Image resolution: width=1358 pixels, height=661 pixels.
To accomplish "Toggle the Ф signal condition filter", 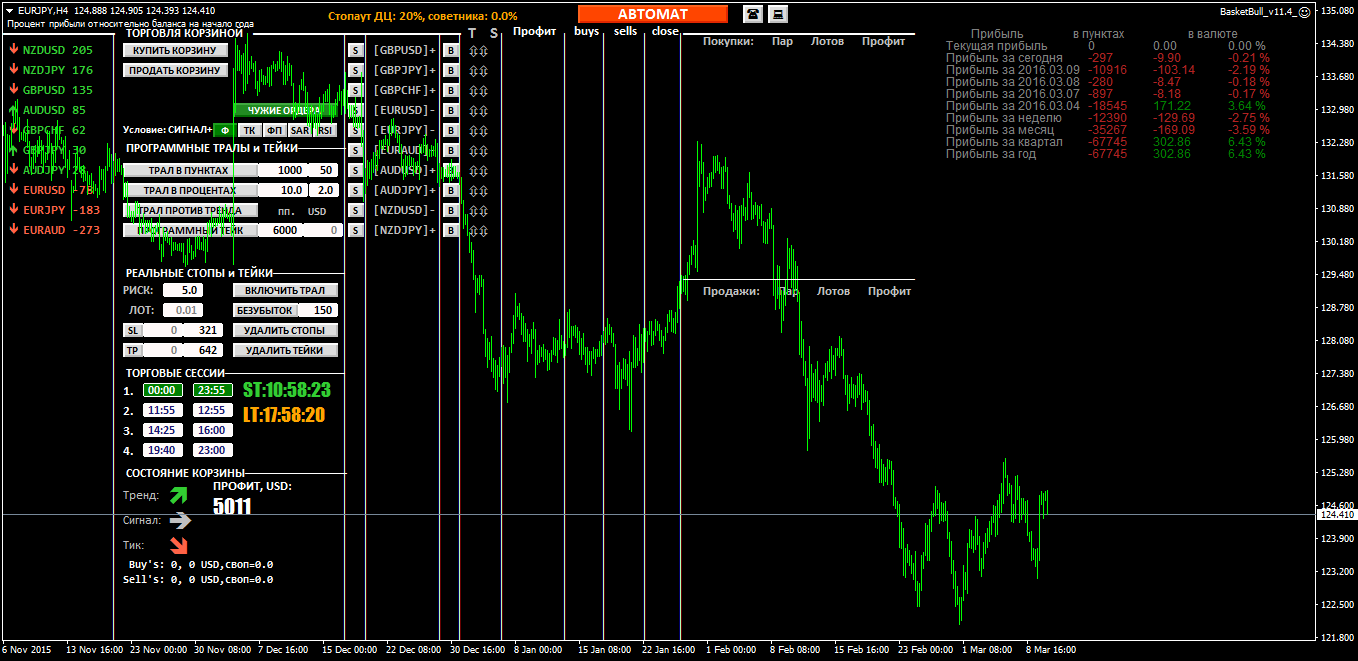I will pos(224,130).
